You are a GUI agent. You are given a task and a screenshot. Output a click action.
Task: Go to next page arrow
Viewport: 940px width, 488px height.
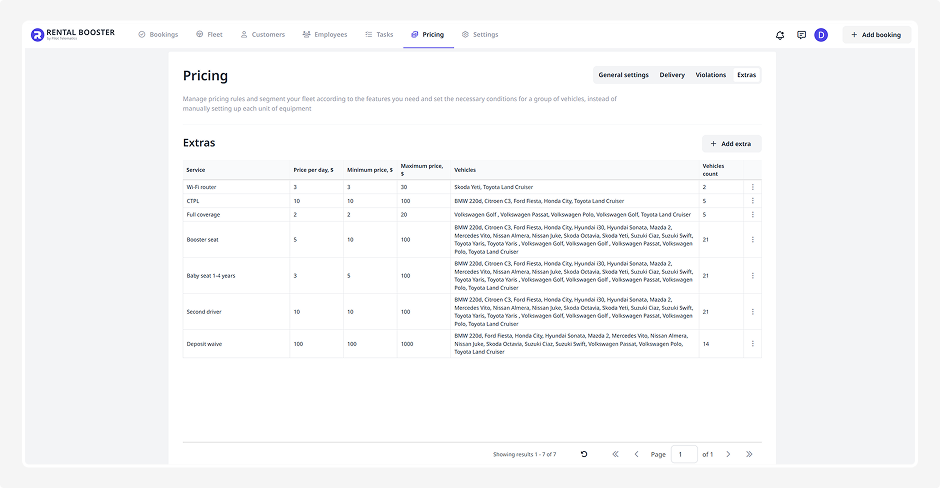pyautogui.click(x=728, y=454)
